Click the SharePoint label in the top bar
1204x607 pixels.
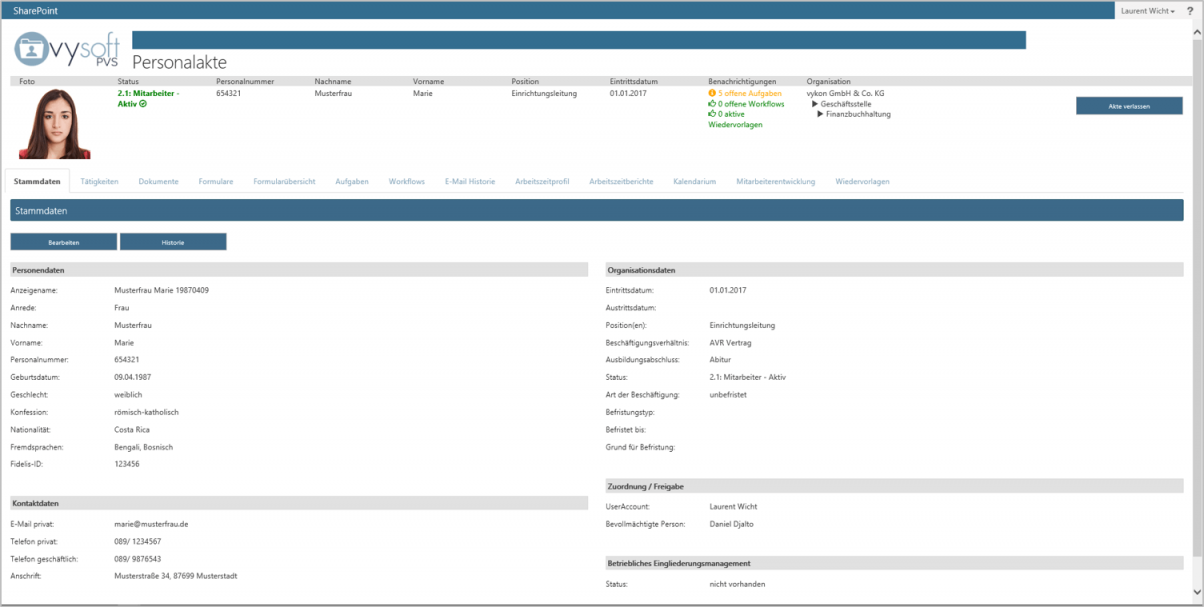click(34, 10)
